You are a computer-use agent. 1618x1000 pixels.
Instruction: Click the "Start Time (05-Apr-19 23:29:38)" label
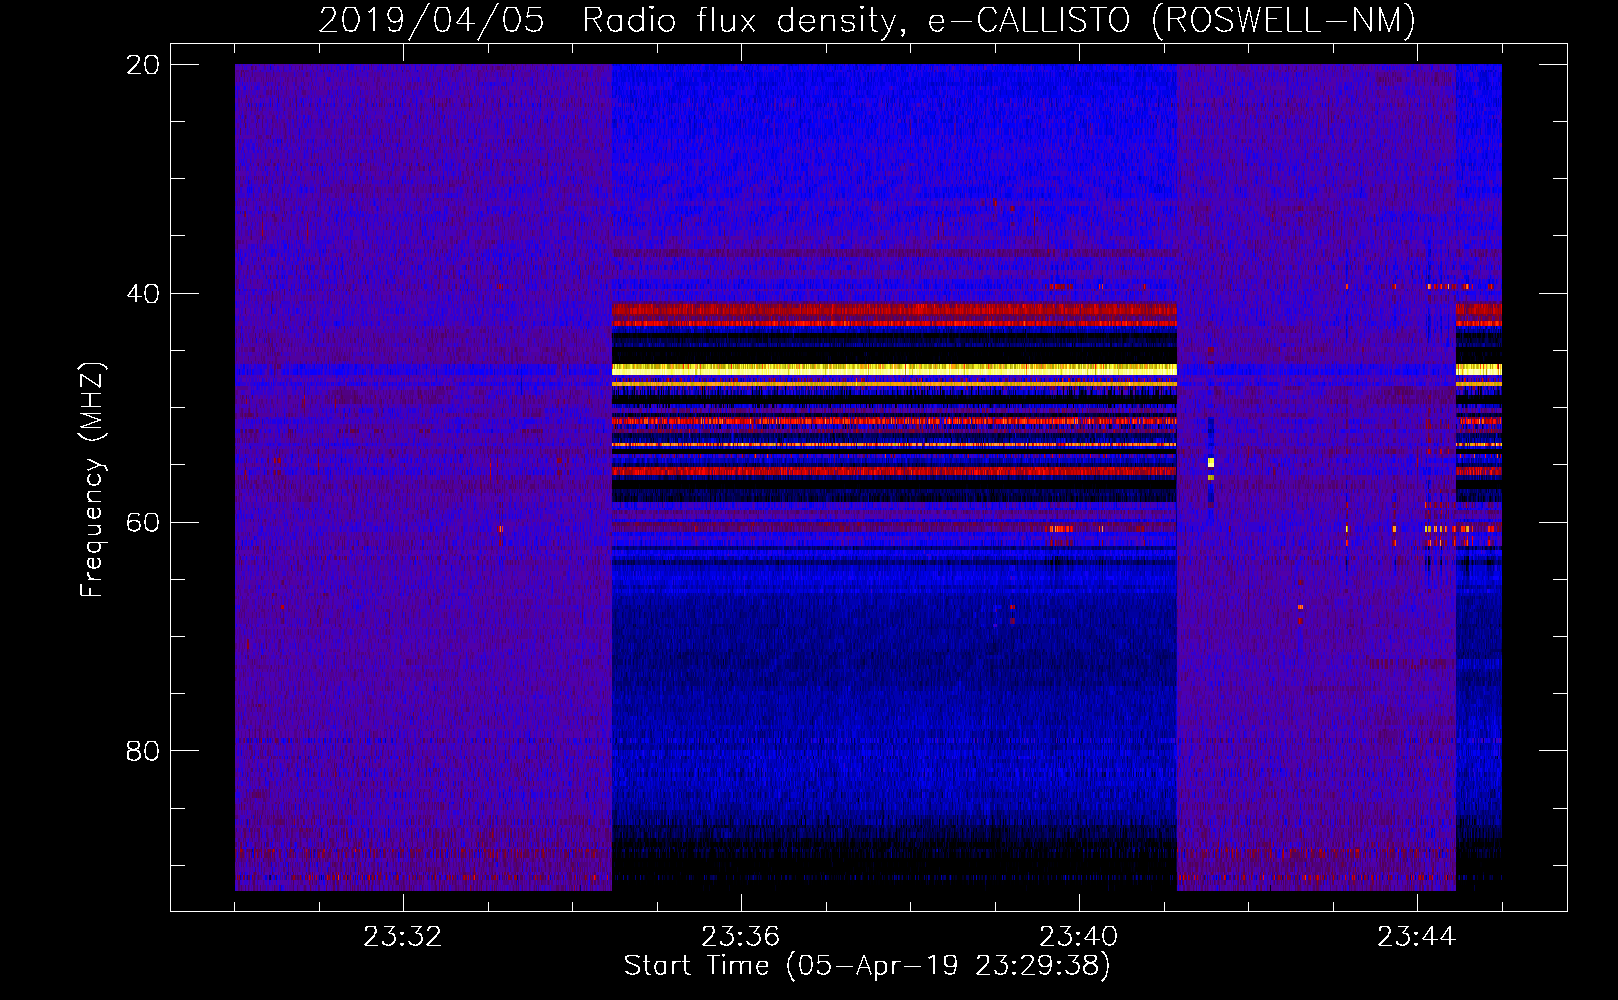pyautogui.click(x=867, y=966)
